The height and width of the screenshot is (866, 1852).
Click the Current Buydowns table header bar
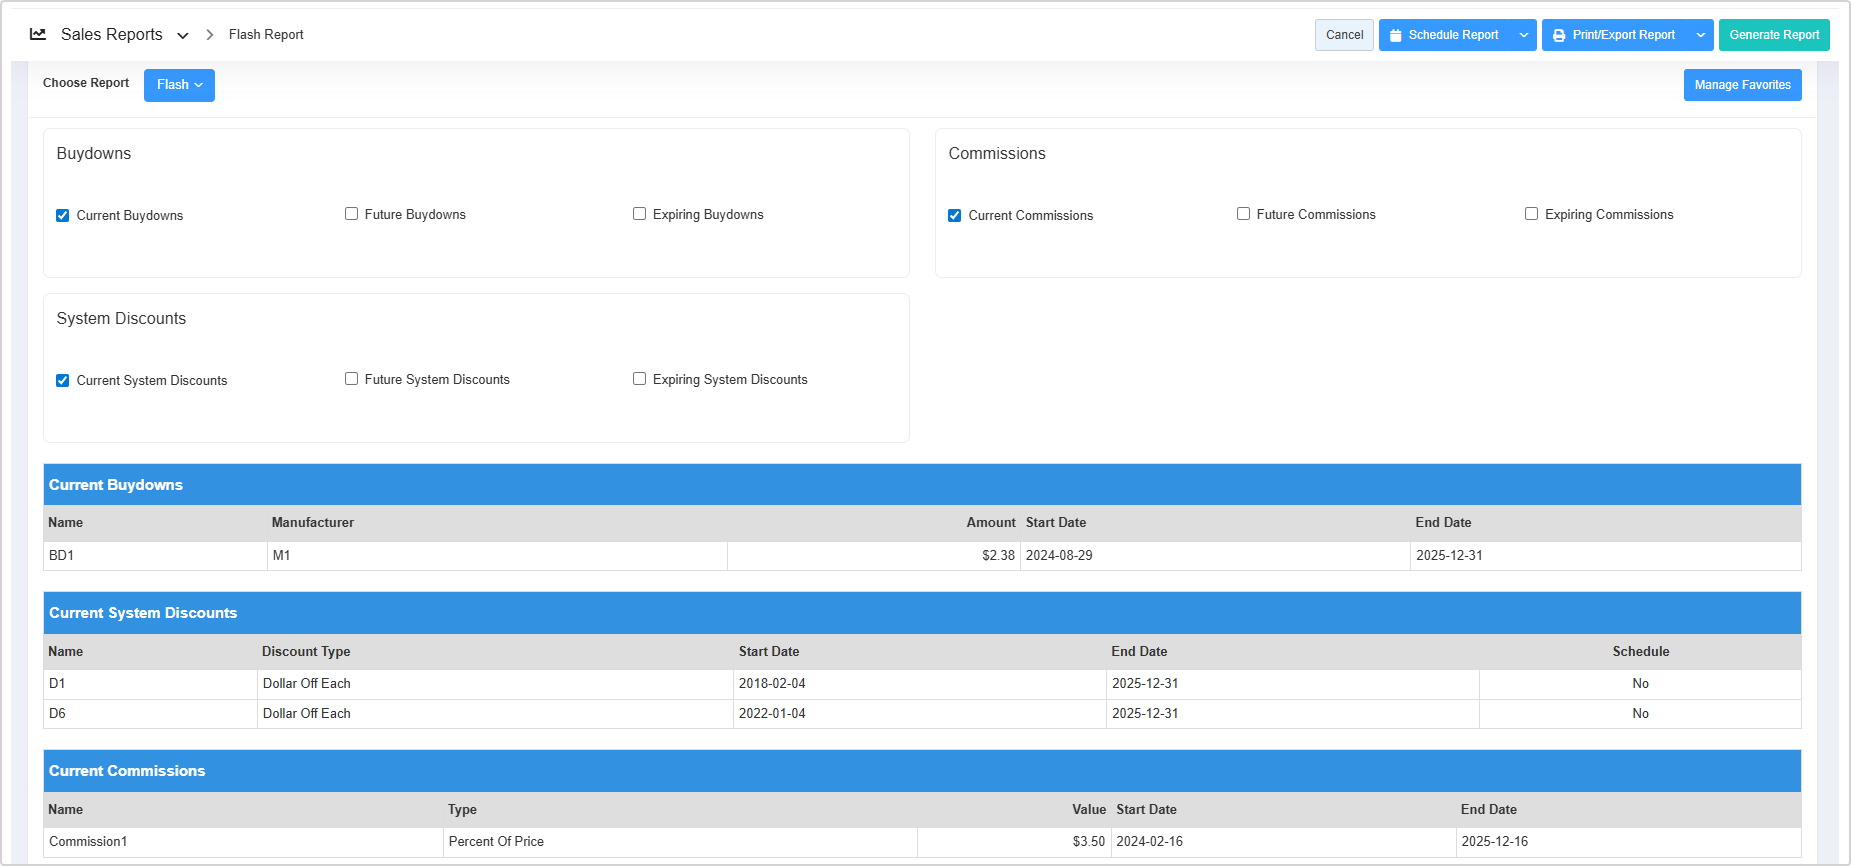click(x=922, y=485)
